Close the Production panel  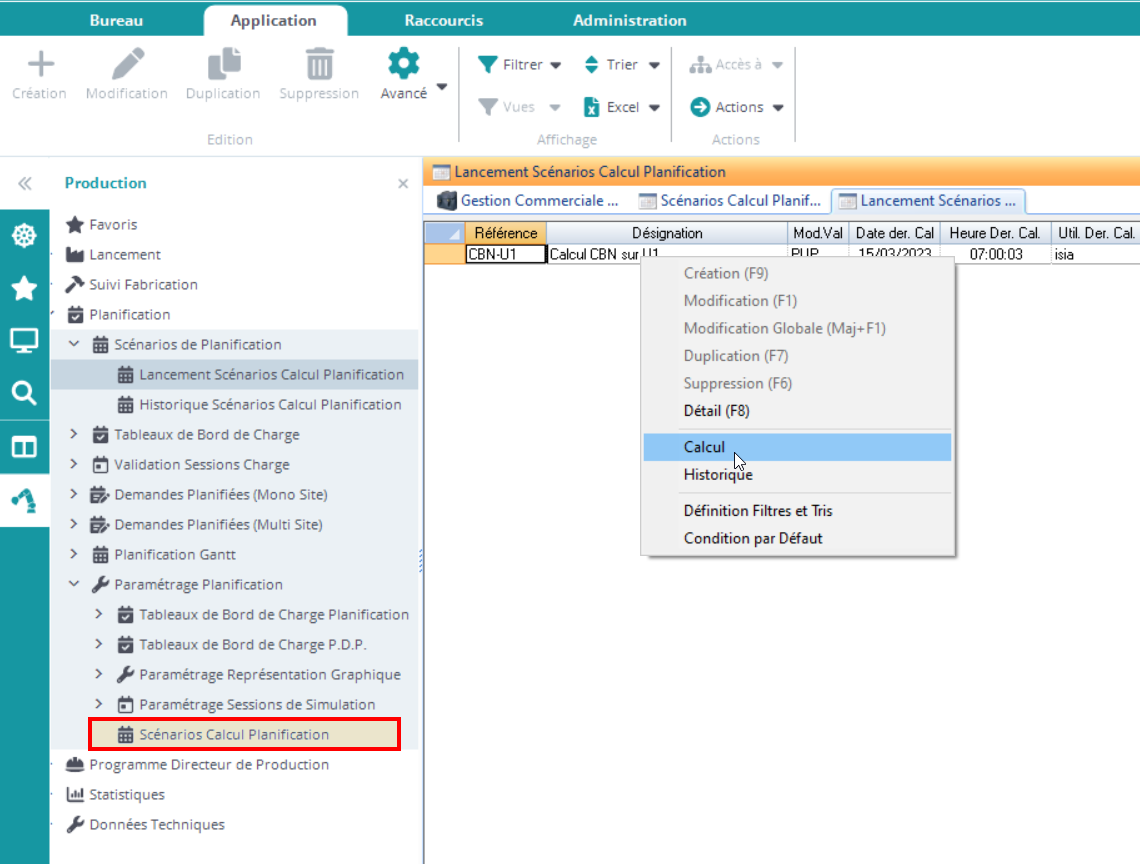[403, 184]
